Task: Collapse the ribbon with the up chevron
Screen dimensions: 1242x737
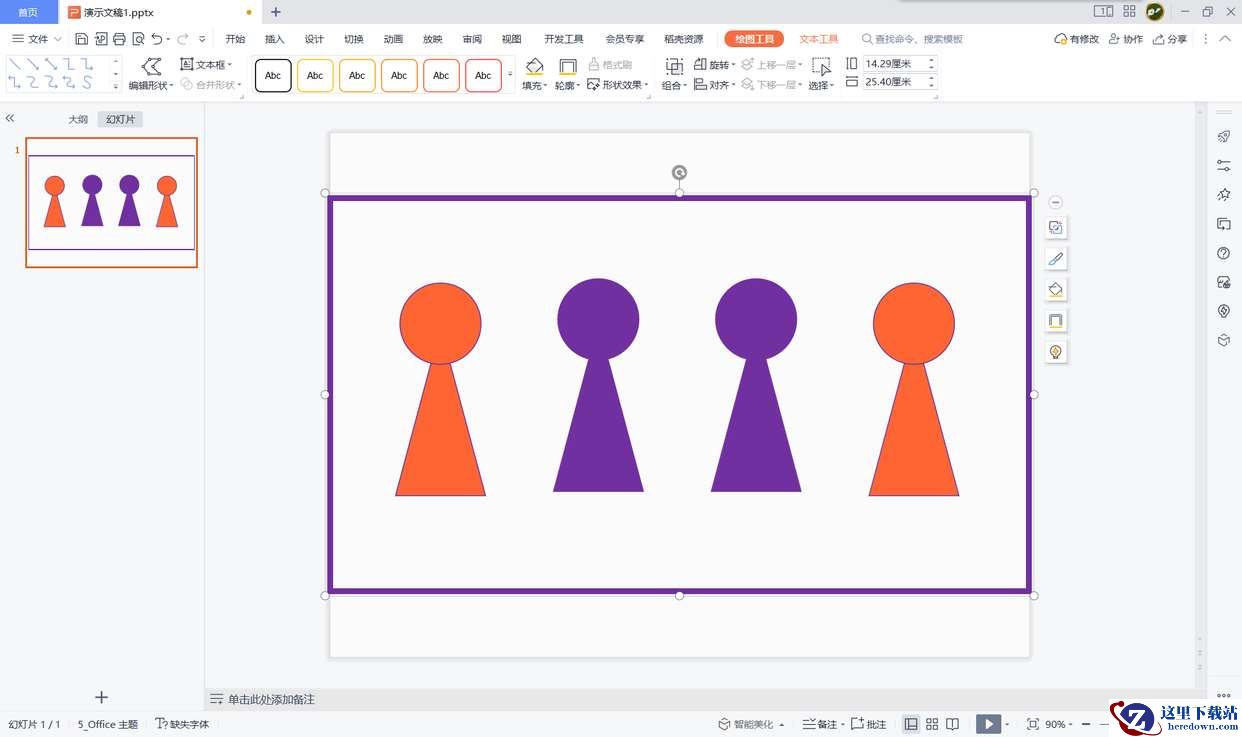Action: pyautogui.click(x=1226, y=39)
